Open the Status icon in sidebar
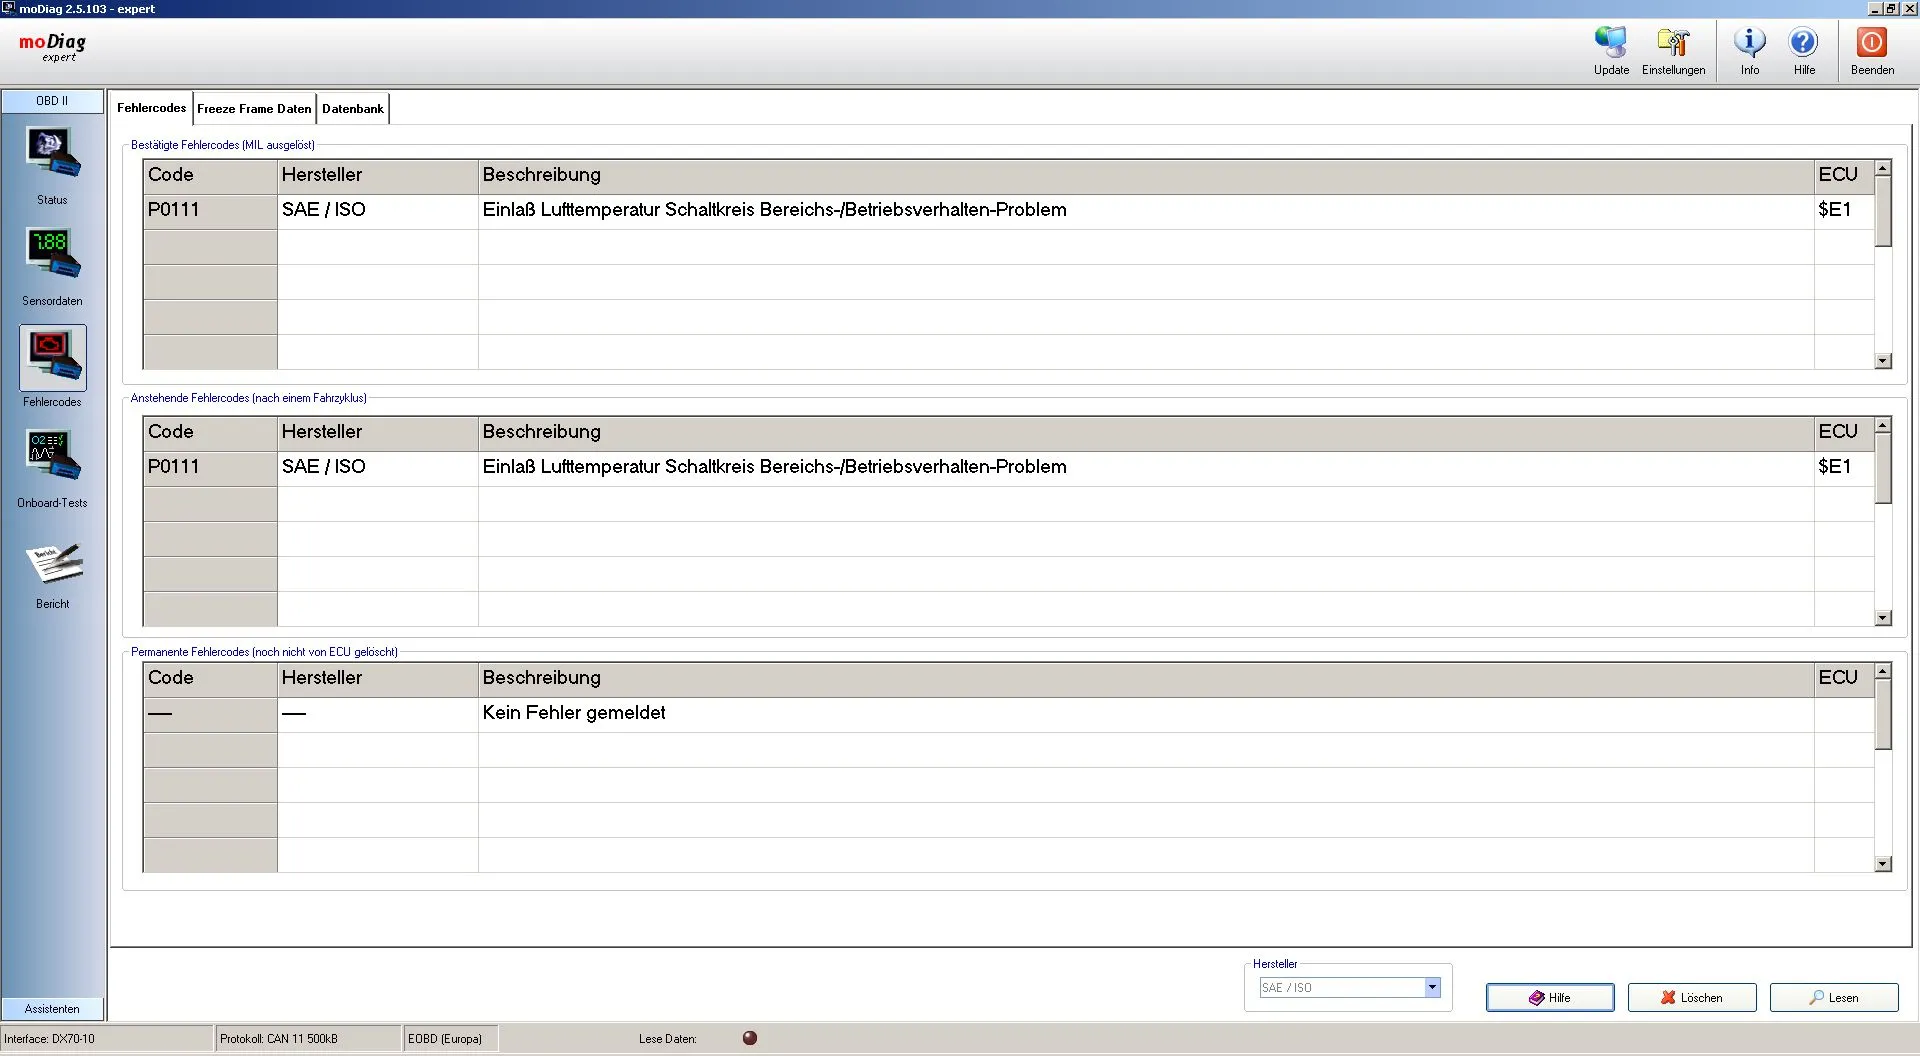 (x=52, y=155)
